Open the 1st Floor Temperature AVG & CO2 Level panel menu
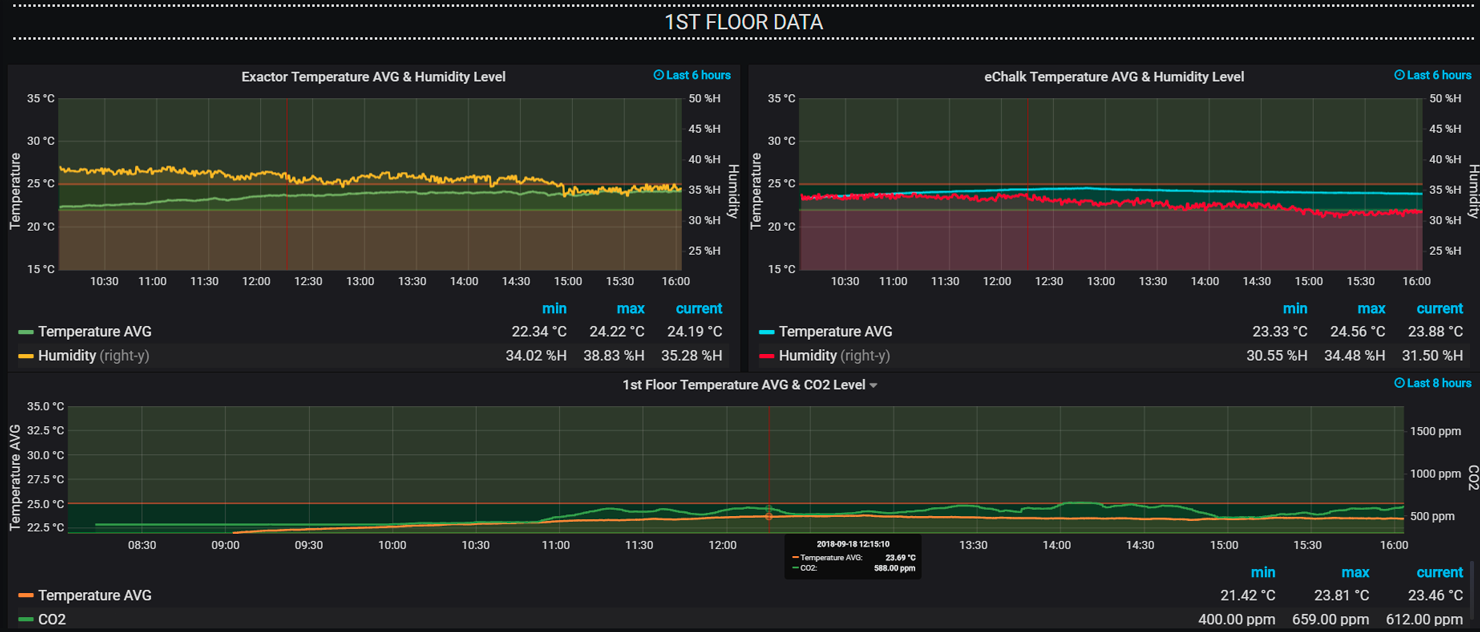Viewport: 1480px width, 632px height. [x=874, y=385]
